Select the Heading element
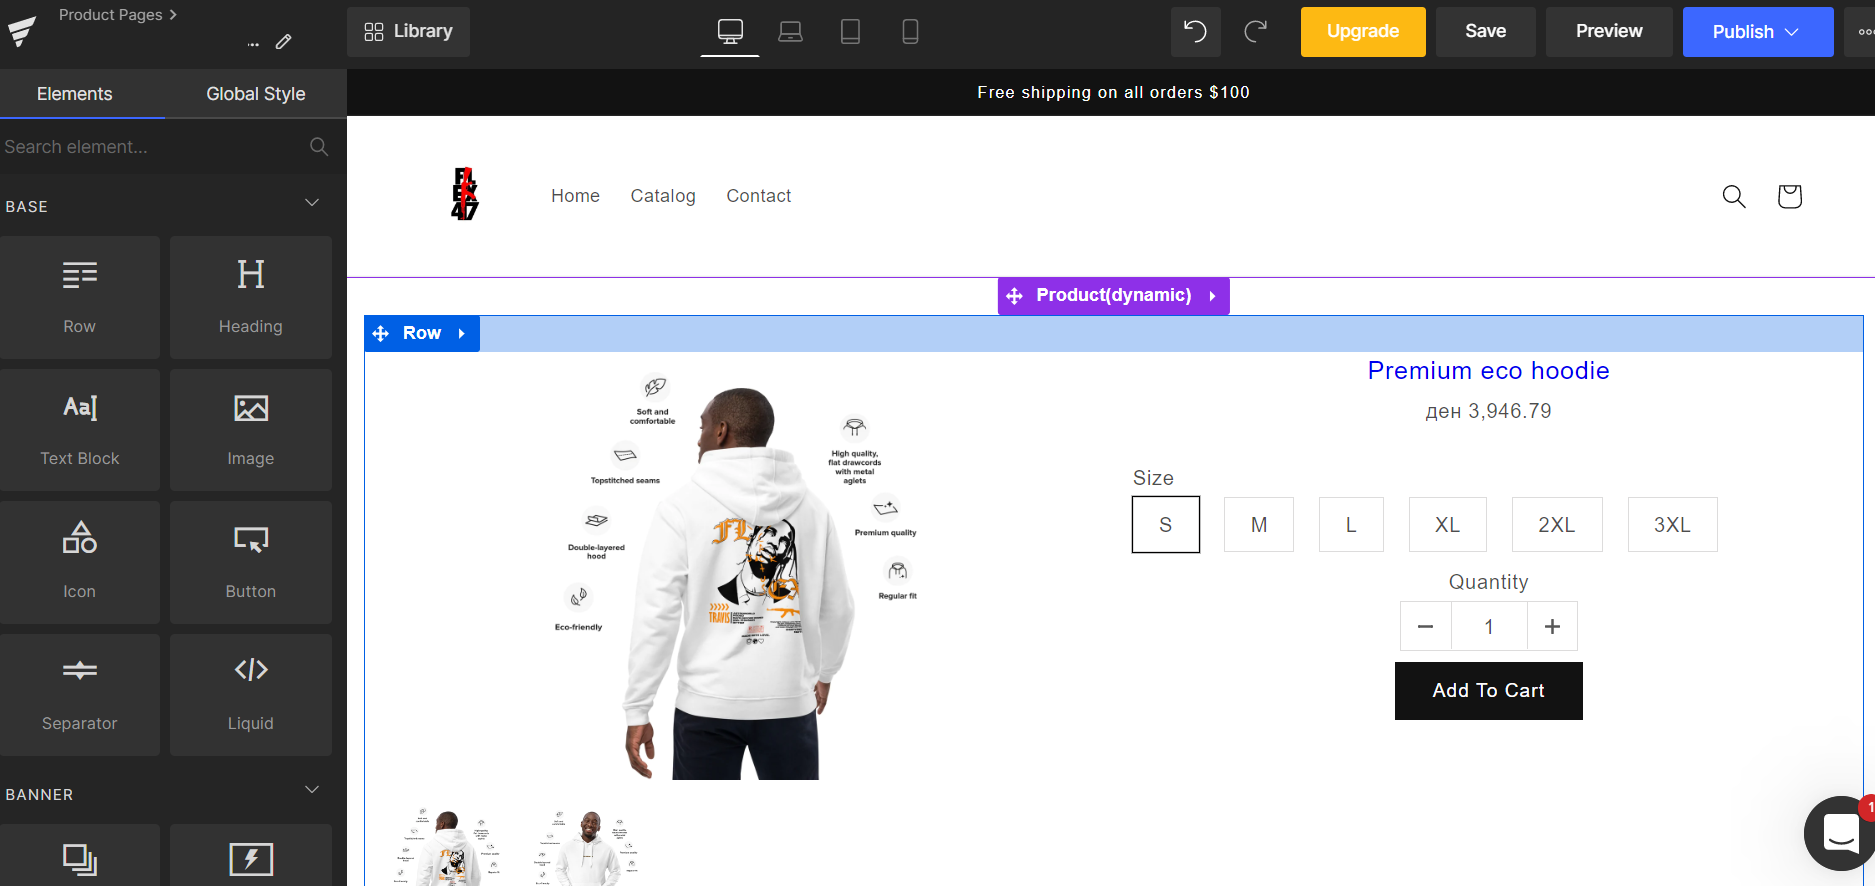1875x886 pixels. (x=251, y=297)
